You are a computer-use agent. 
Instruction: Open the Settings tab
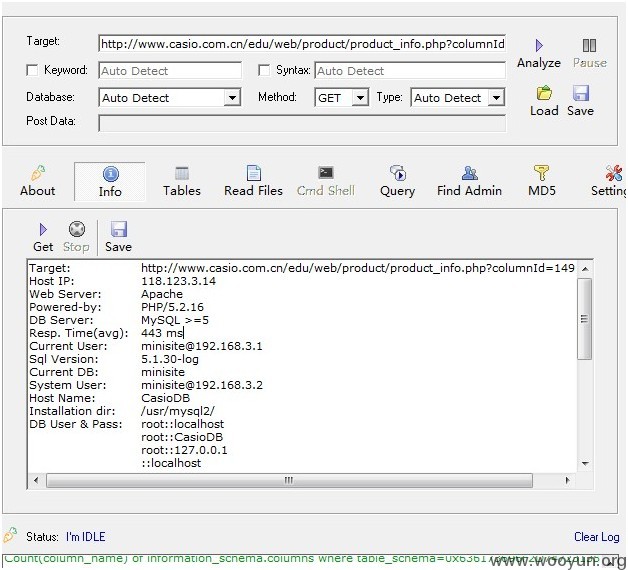click(609, 181)
